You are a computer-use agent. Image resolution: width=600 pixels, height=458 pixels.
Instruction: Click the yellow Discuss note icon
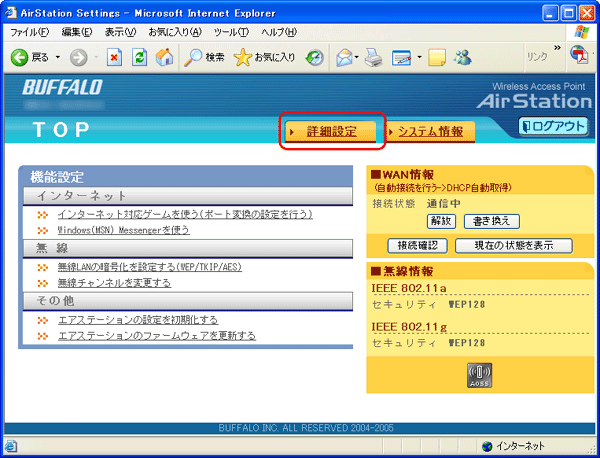tap(437, 58)
